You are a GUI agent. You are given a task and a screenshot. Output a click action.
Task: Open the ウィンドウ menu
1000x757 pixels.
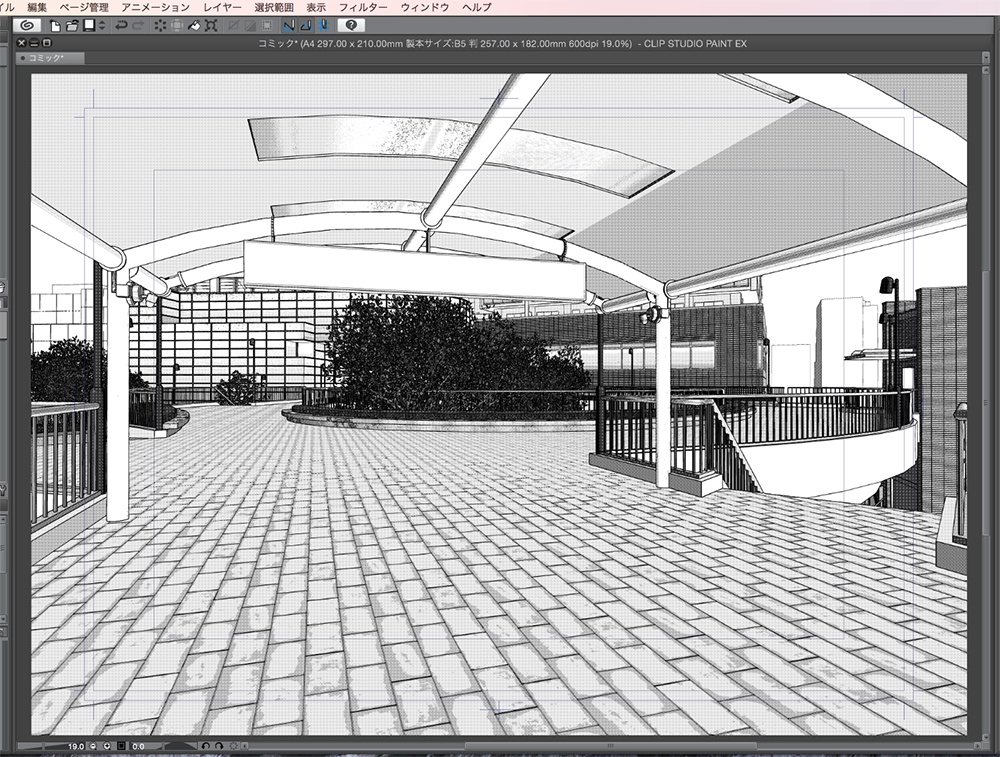(x=425, y=7)
